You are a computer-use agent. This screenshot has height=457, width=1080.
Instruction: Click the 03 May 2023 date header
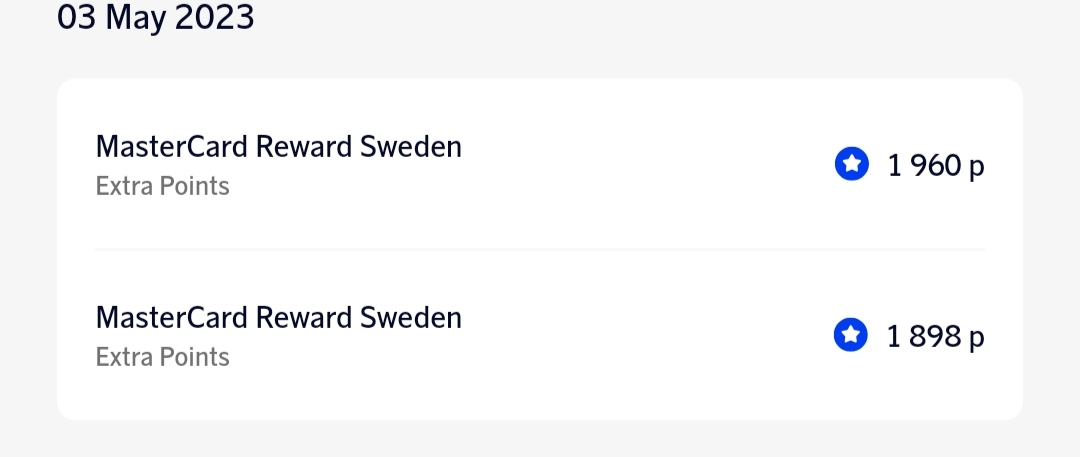coord(156,17)
